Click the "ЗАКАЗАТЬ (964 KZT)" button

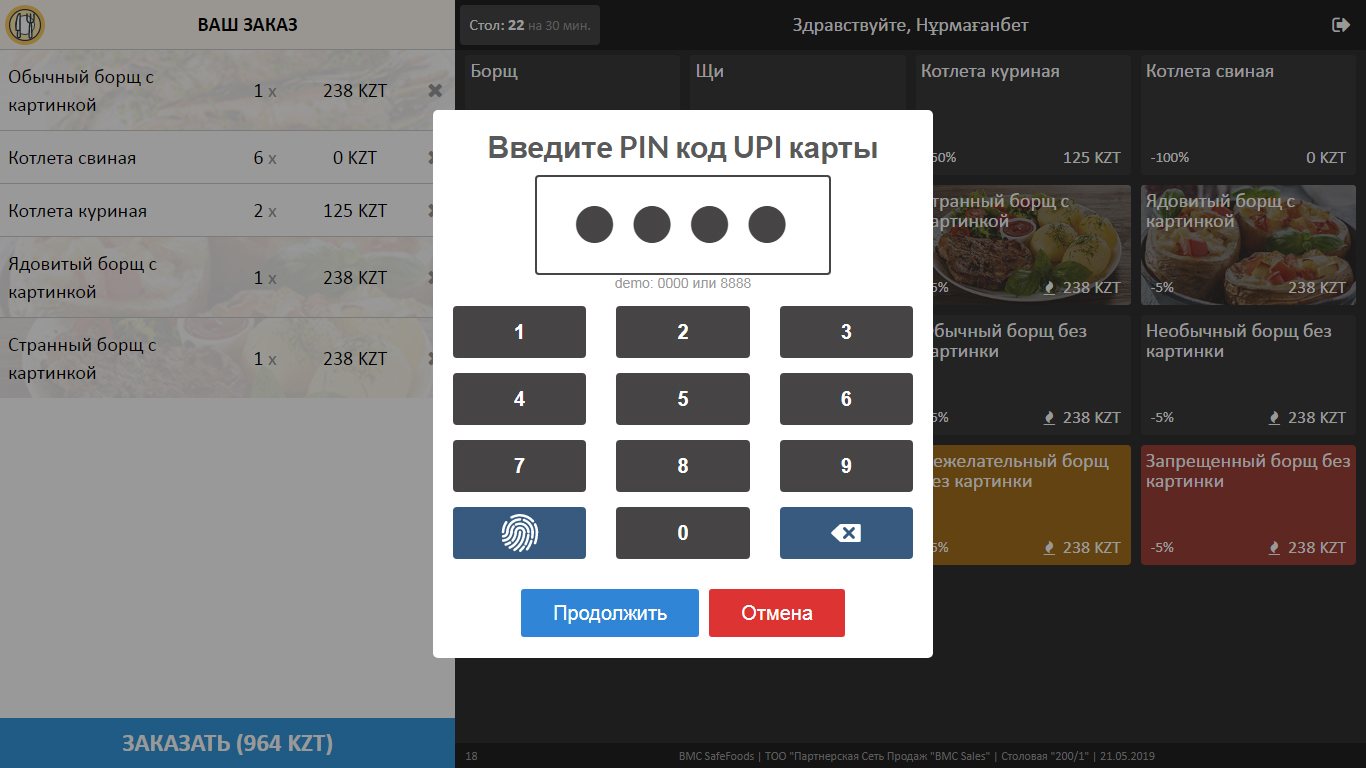pos(227,743)
